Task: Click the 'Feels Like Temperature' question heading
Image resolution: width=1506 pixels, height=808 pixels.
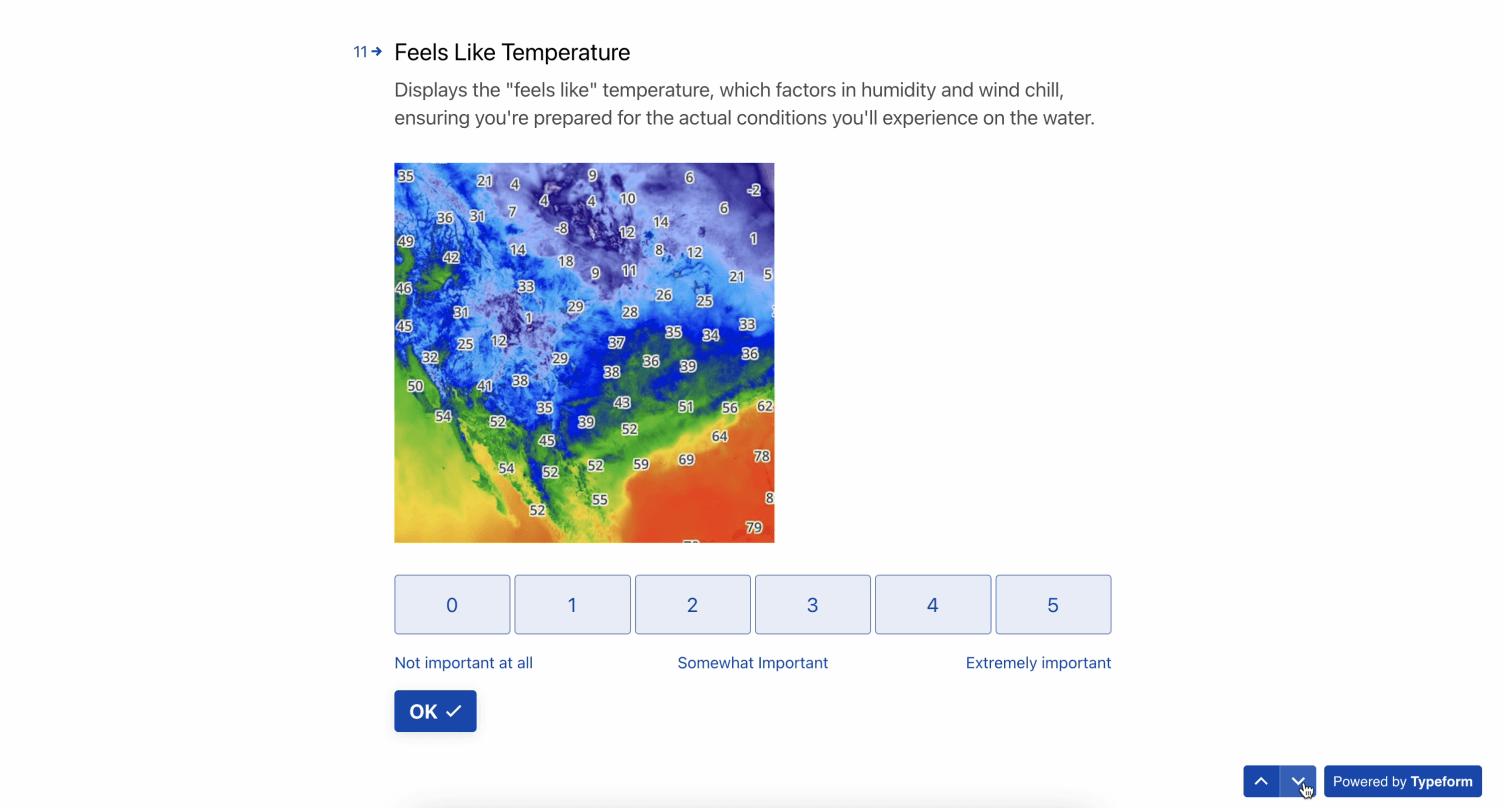Action: [x=512, y=52]
